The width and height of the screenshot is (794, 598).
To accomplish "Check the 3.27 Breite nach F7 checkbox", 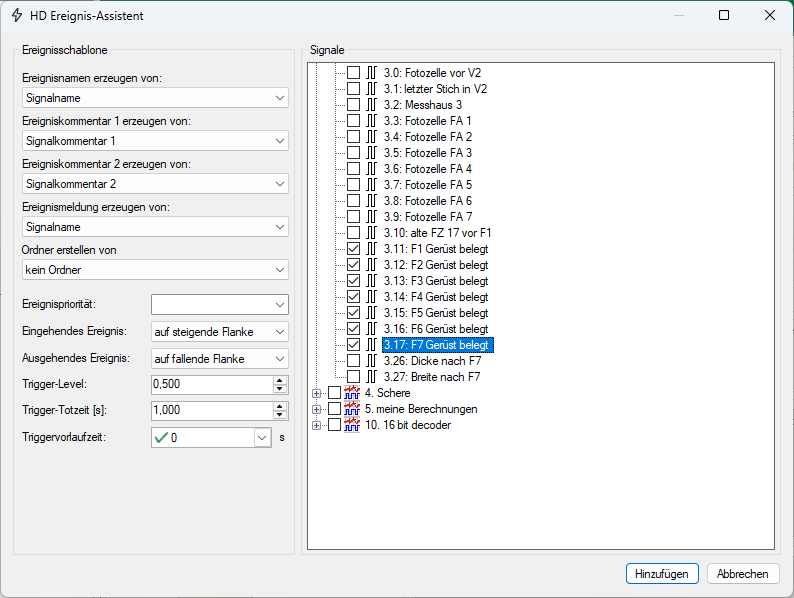I will tap(353, 377).
